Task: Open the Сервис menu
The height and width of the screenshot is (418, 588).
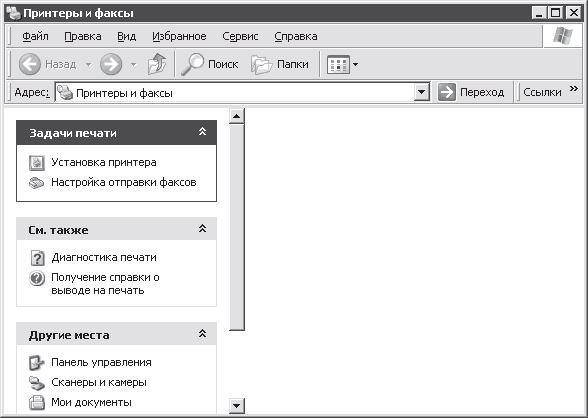Action: [x=240, y=36]
